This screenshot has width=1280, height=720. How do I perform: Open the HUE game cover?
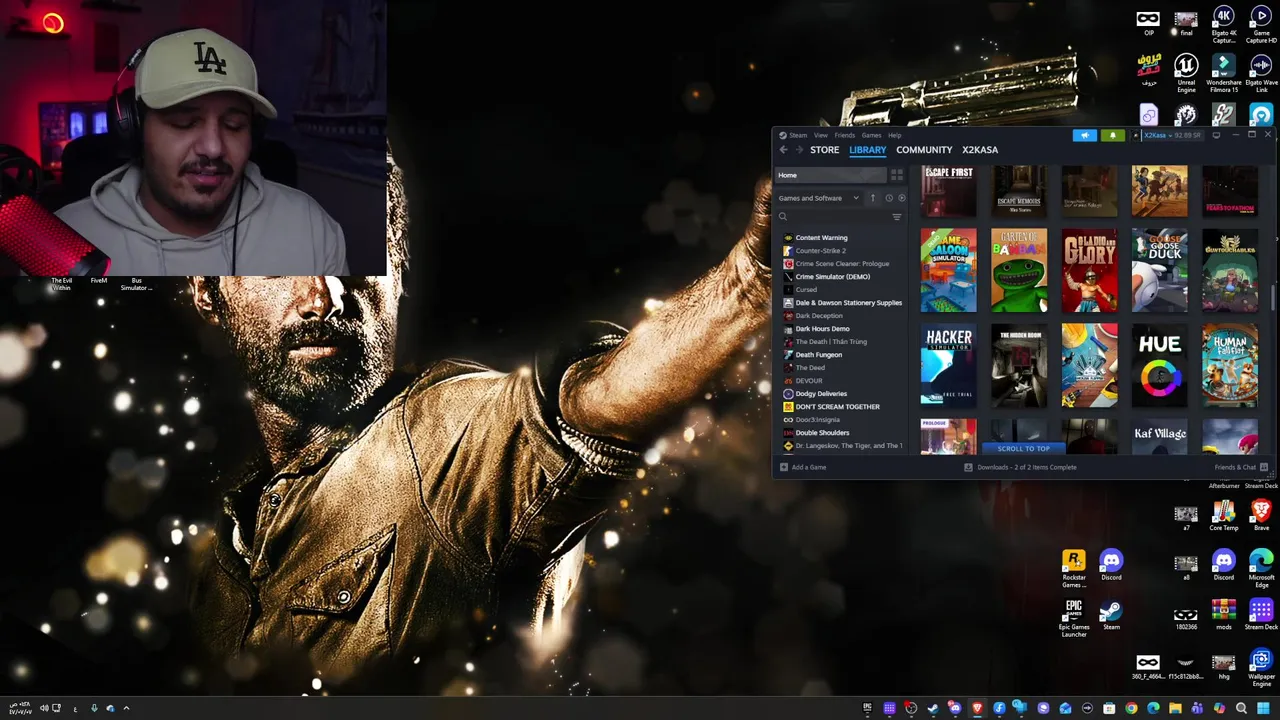click(1159, 365)
